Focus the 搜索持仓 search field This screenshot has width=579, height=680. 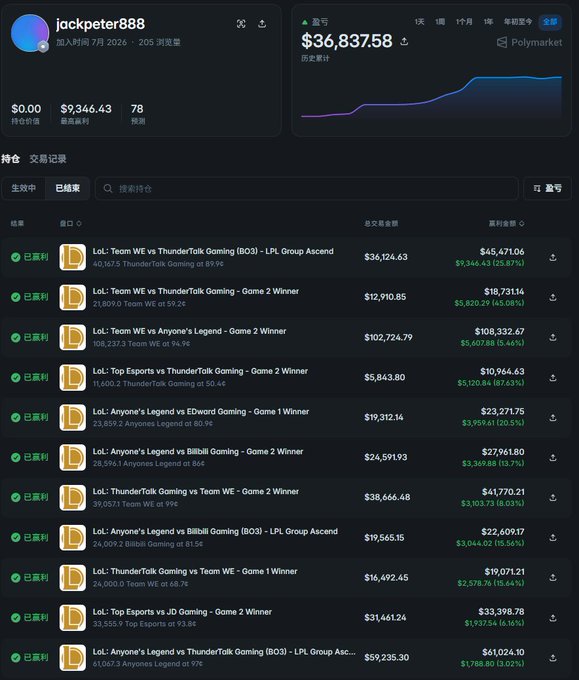[307, 189]
